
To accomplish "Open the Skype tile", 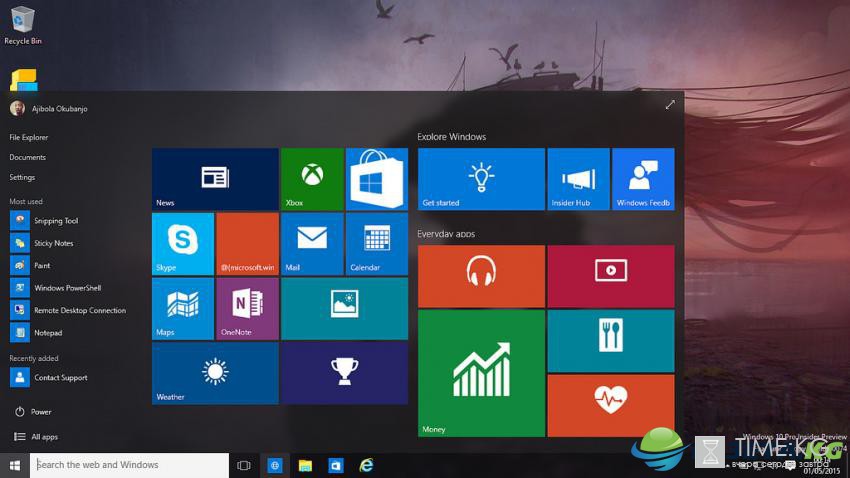I will coord(183,244).
